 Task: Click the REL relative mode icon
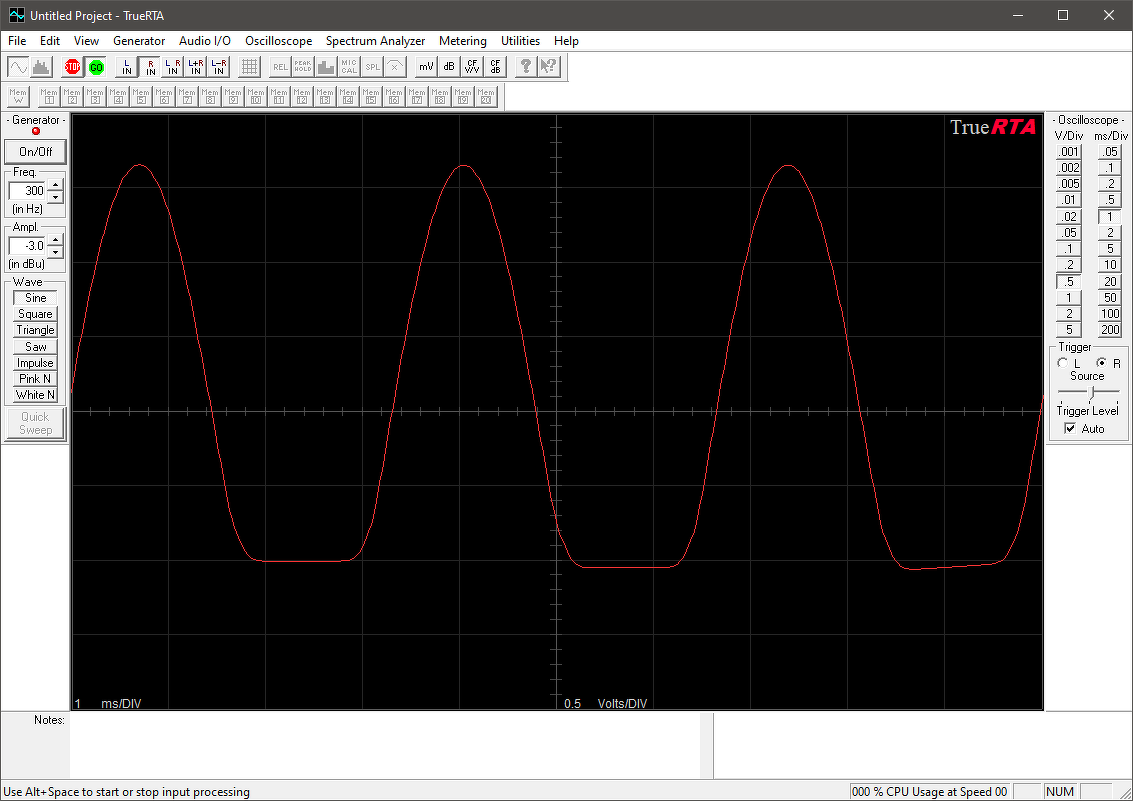pos(280,67)
